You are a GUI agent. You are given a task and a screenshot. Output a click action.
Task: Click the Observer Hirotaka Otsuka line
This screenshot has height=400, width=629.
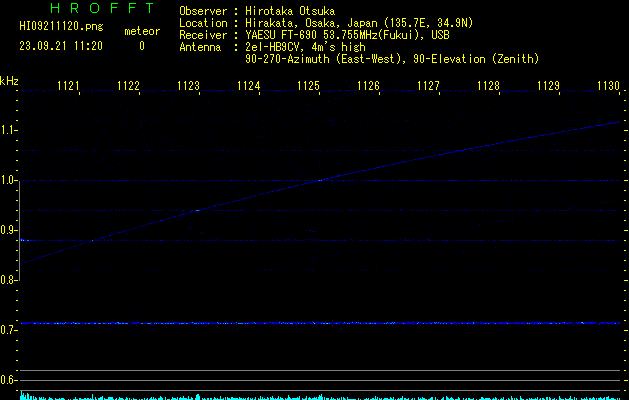coord(257,11)
